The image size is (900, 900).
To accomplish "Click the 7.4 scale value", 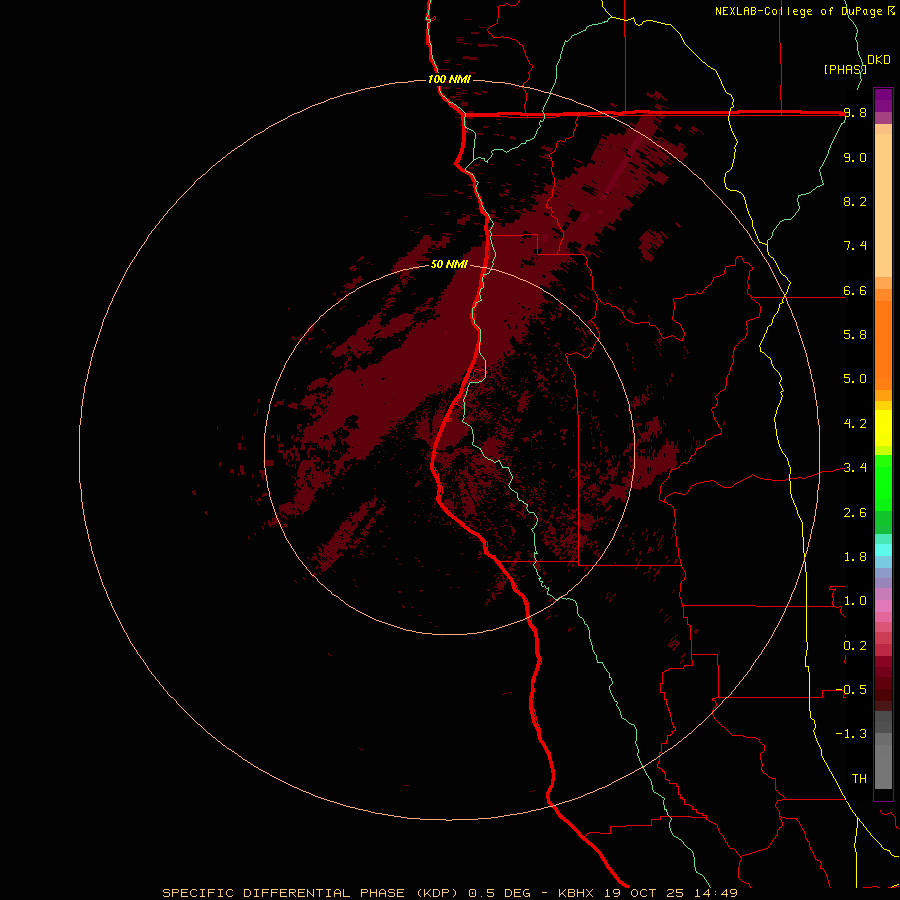I will 855,246.
